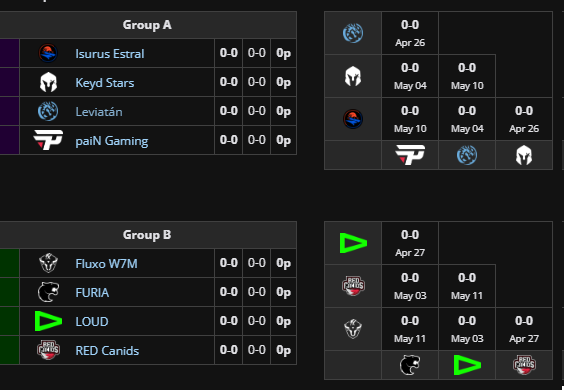Open the Isurus Estral team link
Viewport: 564px width, 390px height.
click(x=110, y=54)
